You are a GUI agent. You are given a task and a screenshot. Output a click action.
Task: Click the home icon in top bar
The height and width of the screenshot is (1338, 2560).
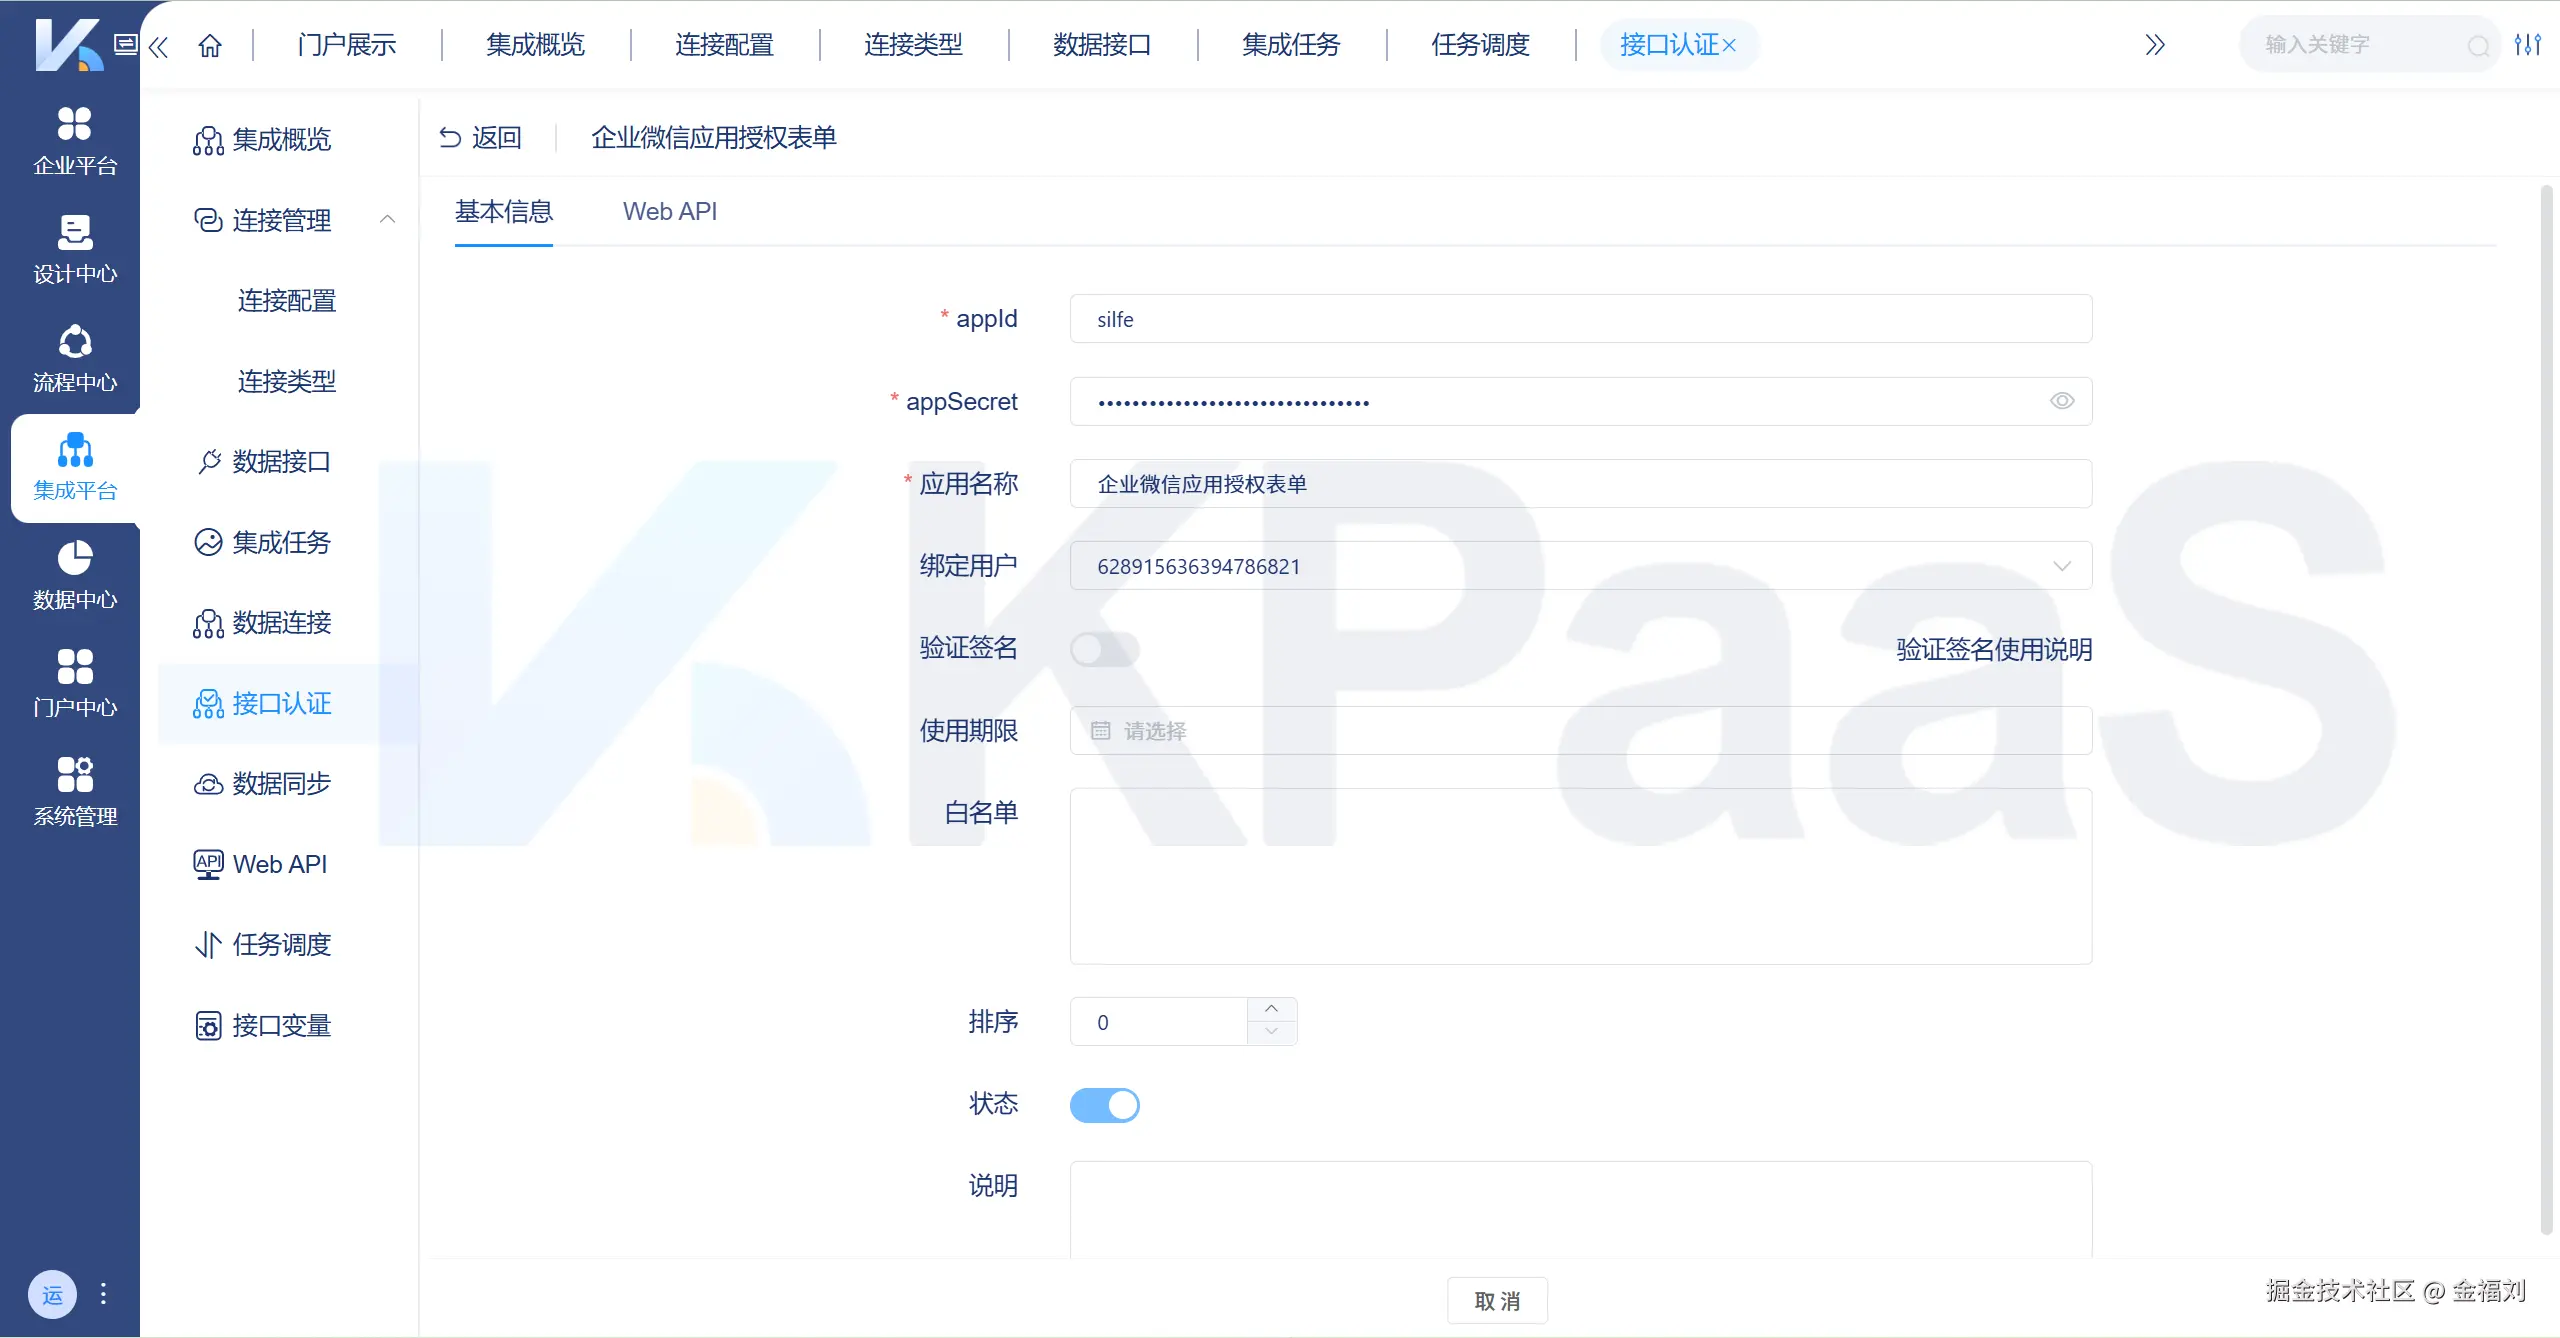click(210, 45)
